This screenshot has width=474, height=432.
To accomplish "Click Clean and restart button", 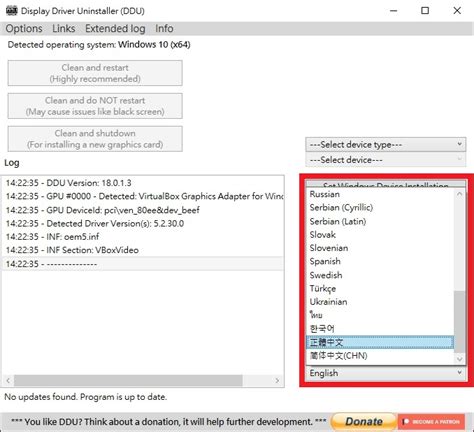I will [x=95, y=73].
